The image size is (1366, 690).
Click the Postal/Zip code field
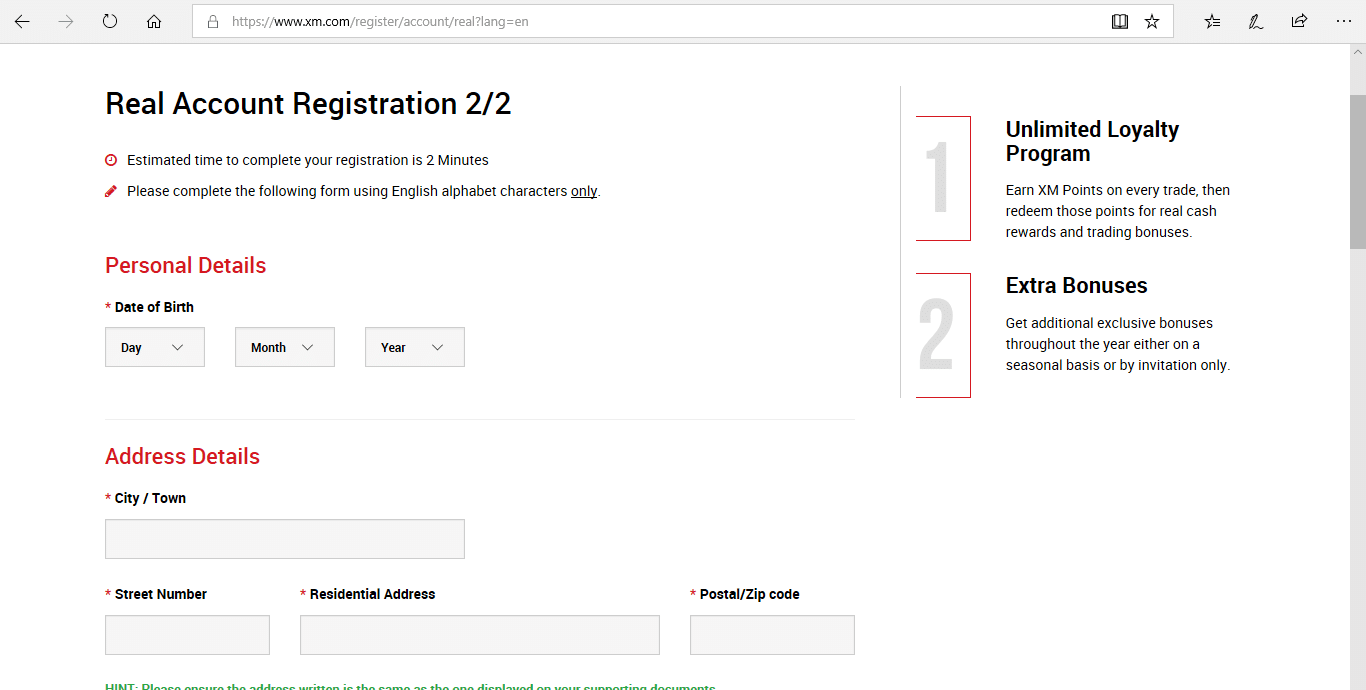771,634
